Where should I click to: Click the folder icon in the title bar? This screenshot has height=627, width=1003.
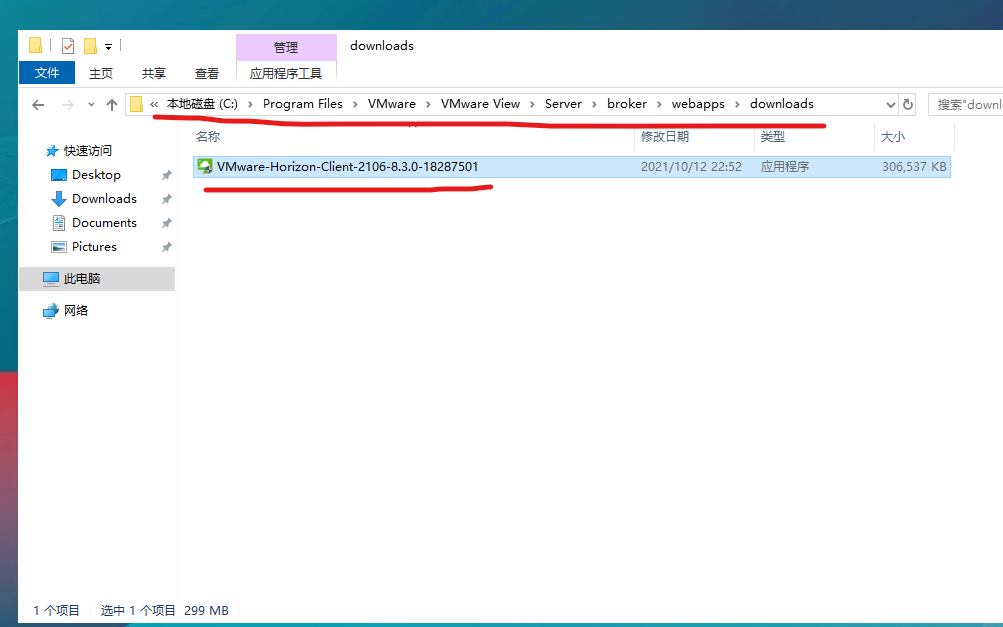point(35,45)
